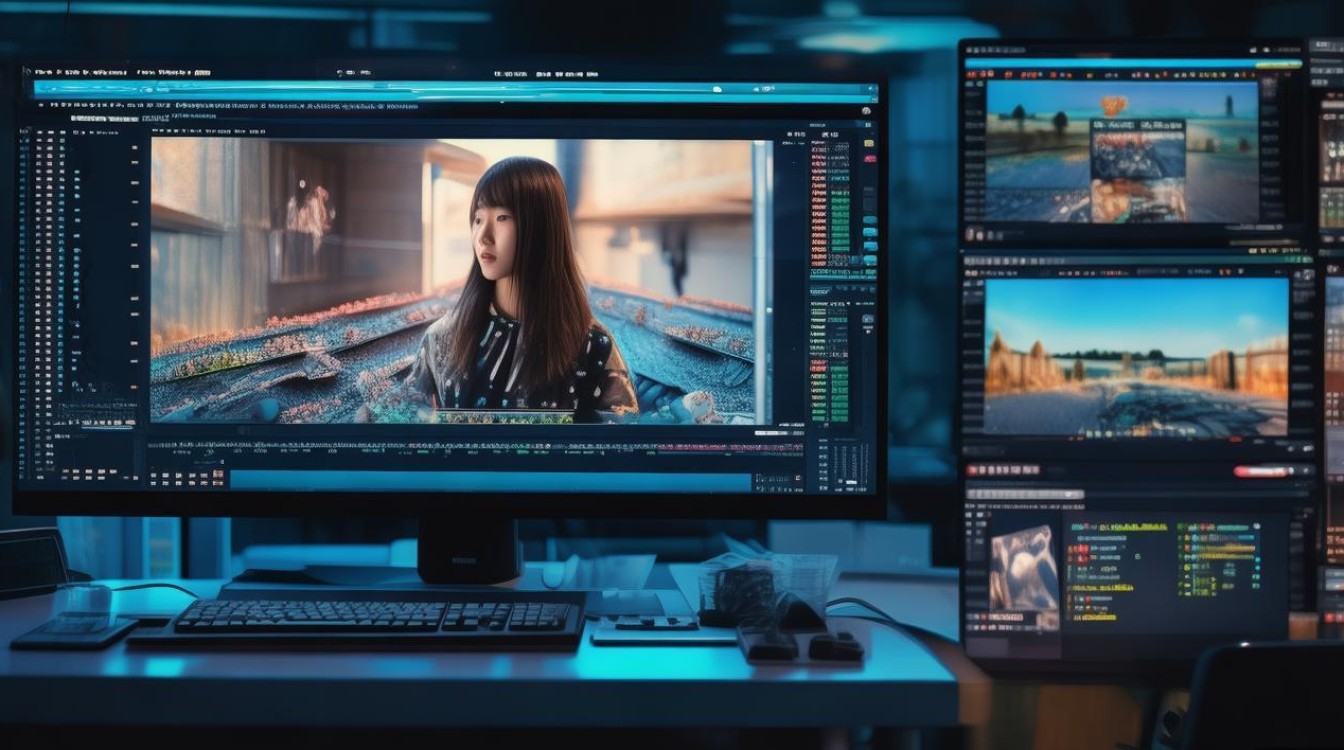1344x750 pixels.
Task: Click the orange icon above the popup on top-right monitor
Action: click(1114, 105)
